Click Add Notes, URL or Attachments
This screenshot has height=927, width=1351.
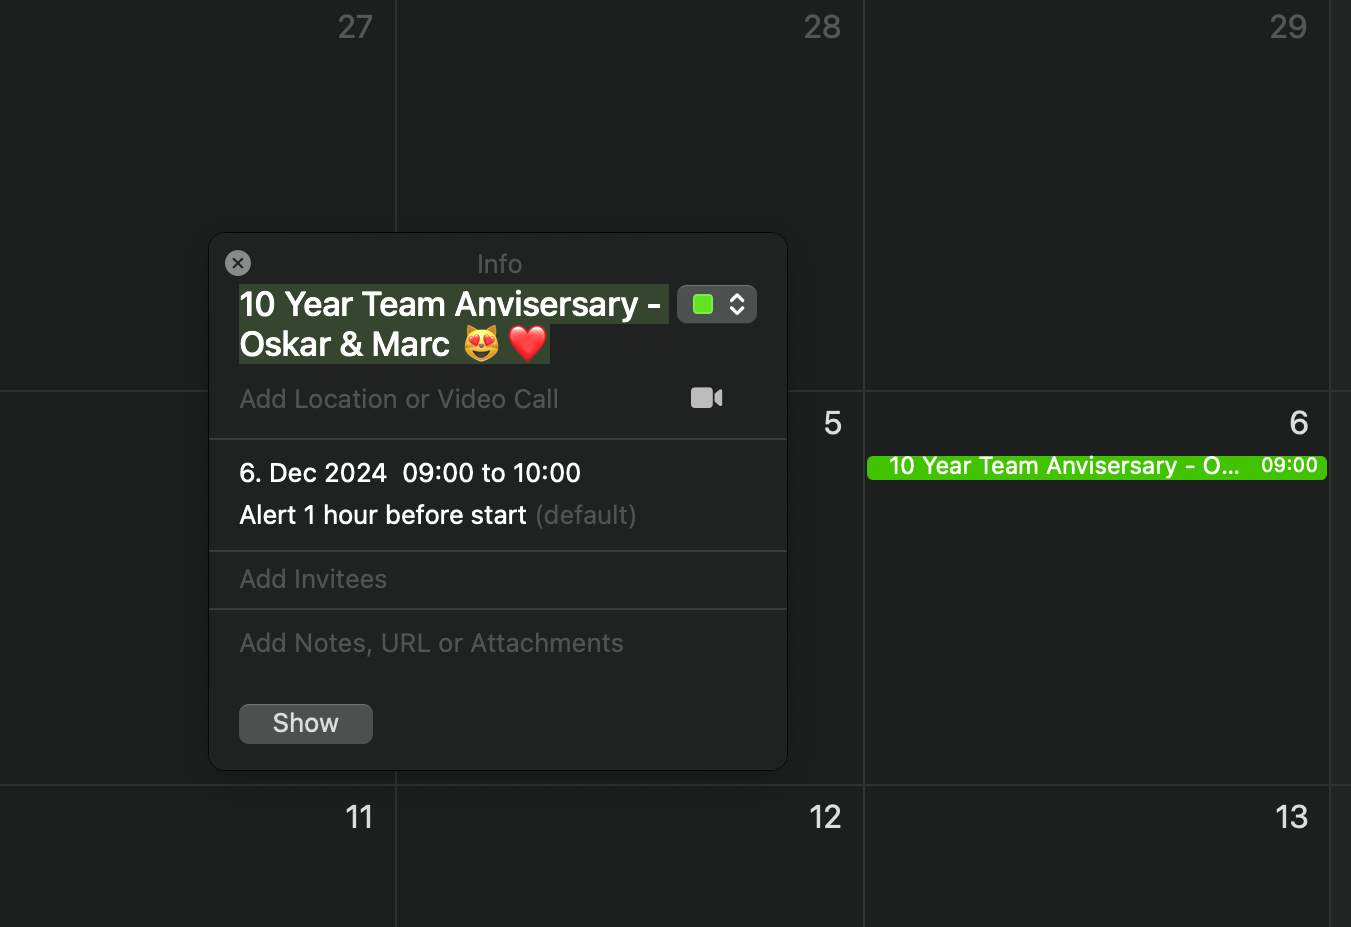point(431,643)
